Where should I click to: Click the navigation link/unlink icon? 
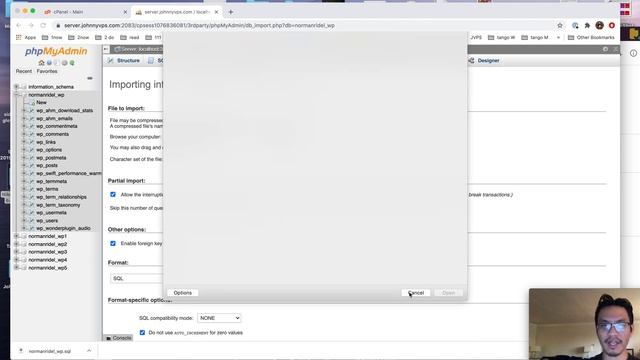(90, 78)
